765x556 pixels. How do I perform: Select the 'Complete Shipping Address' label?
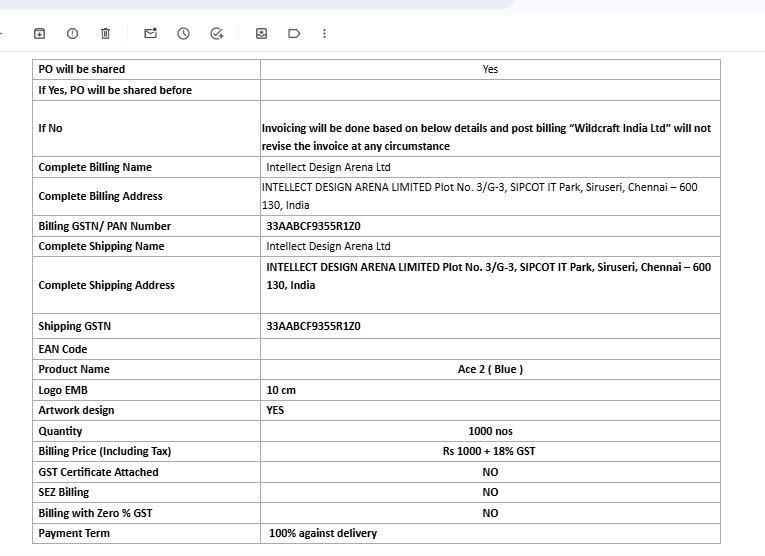point(106,285)
